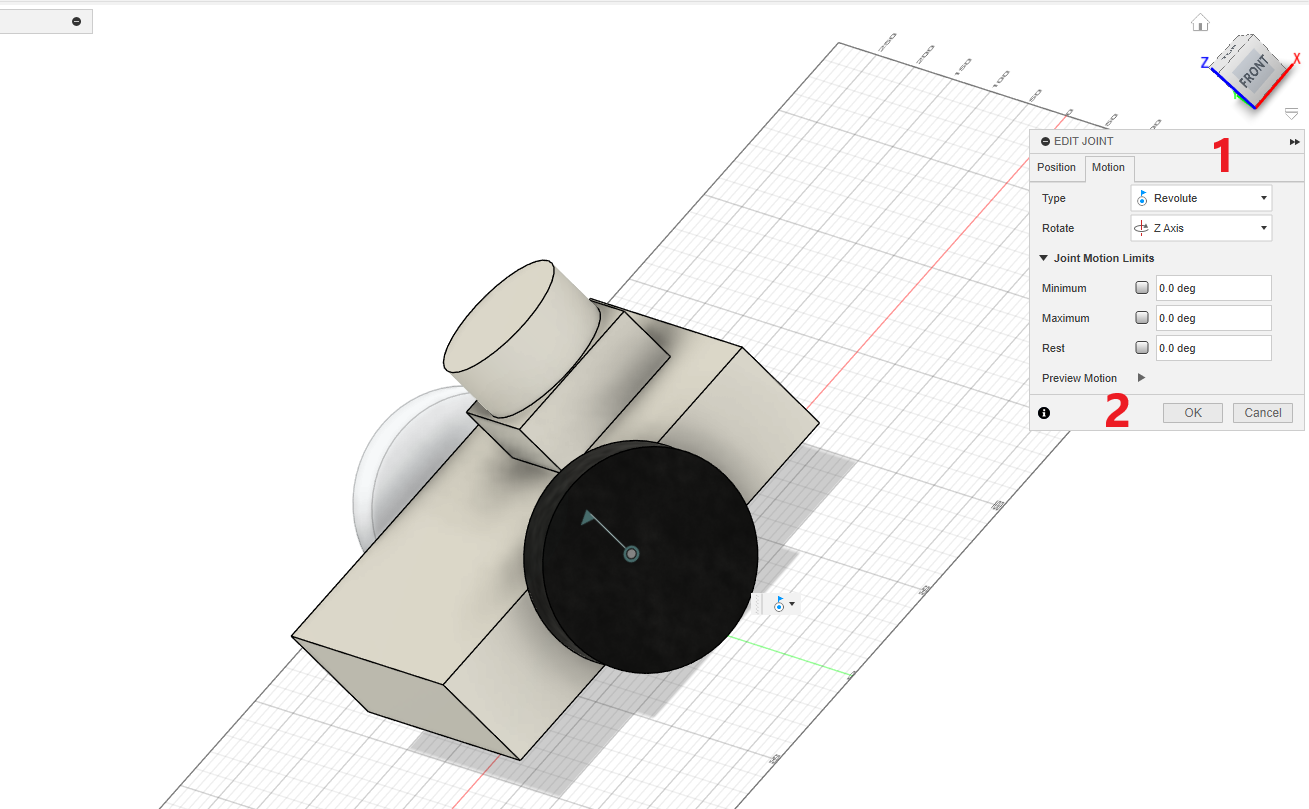Click the joint origin marker on the black wheel

pos(631,553)
